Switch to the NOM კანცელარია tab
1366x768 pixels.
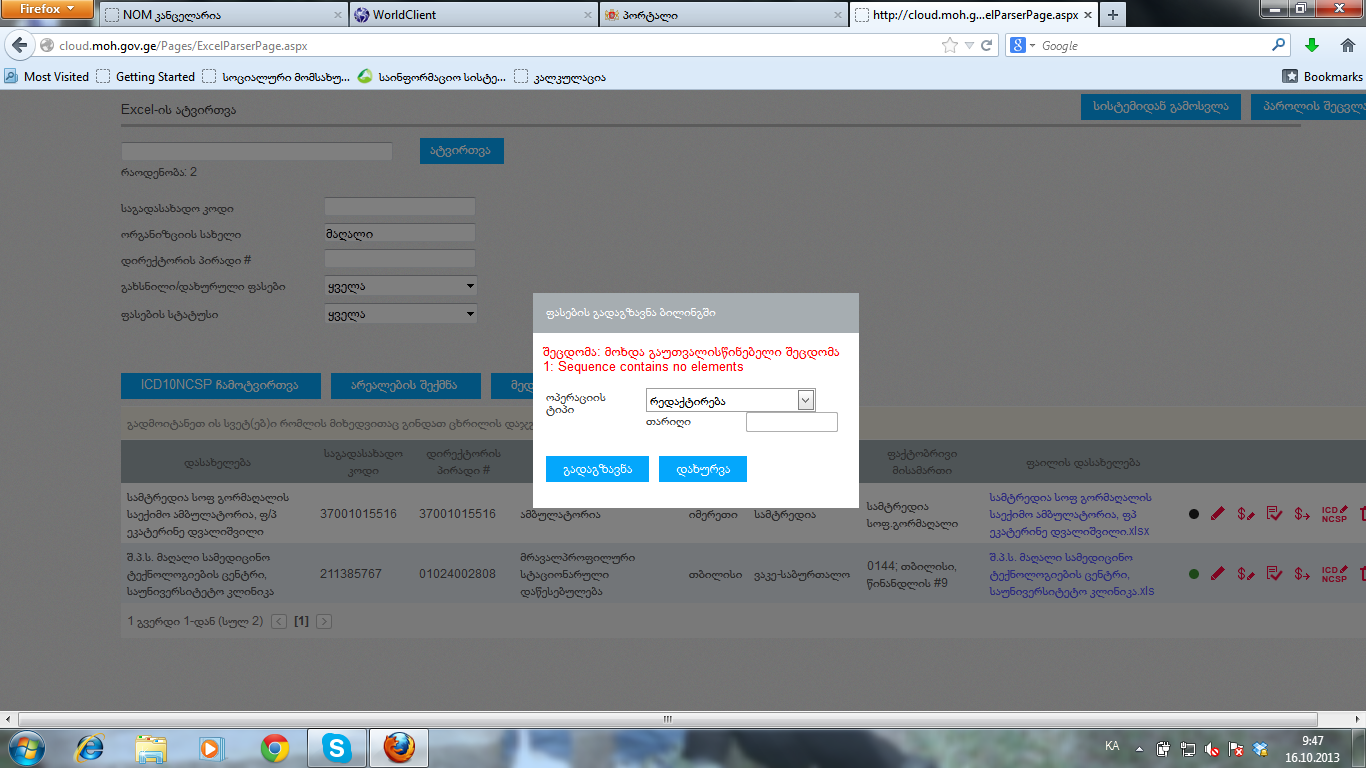pos(220,15)
